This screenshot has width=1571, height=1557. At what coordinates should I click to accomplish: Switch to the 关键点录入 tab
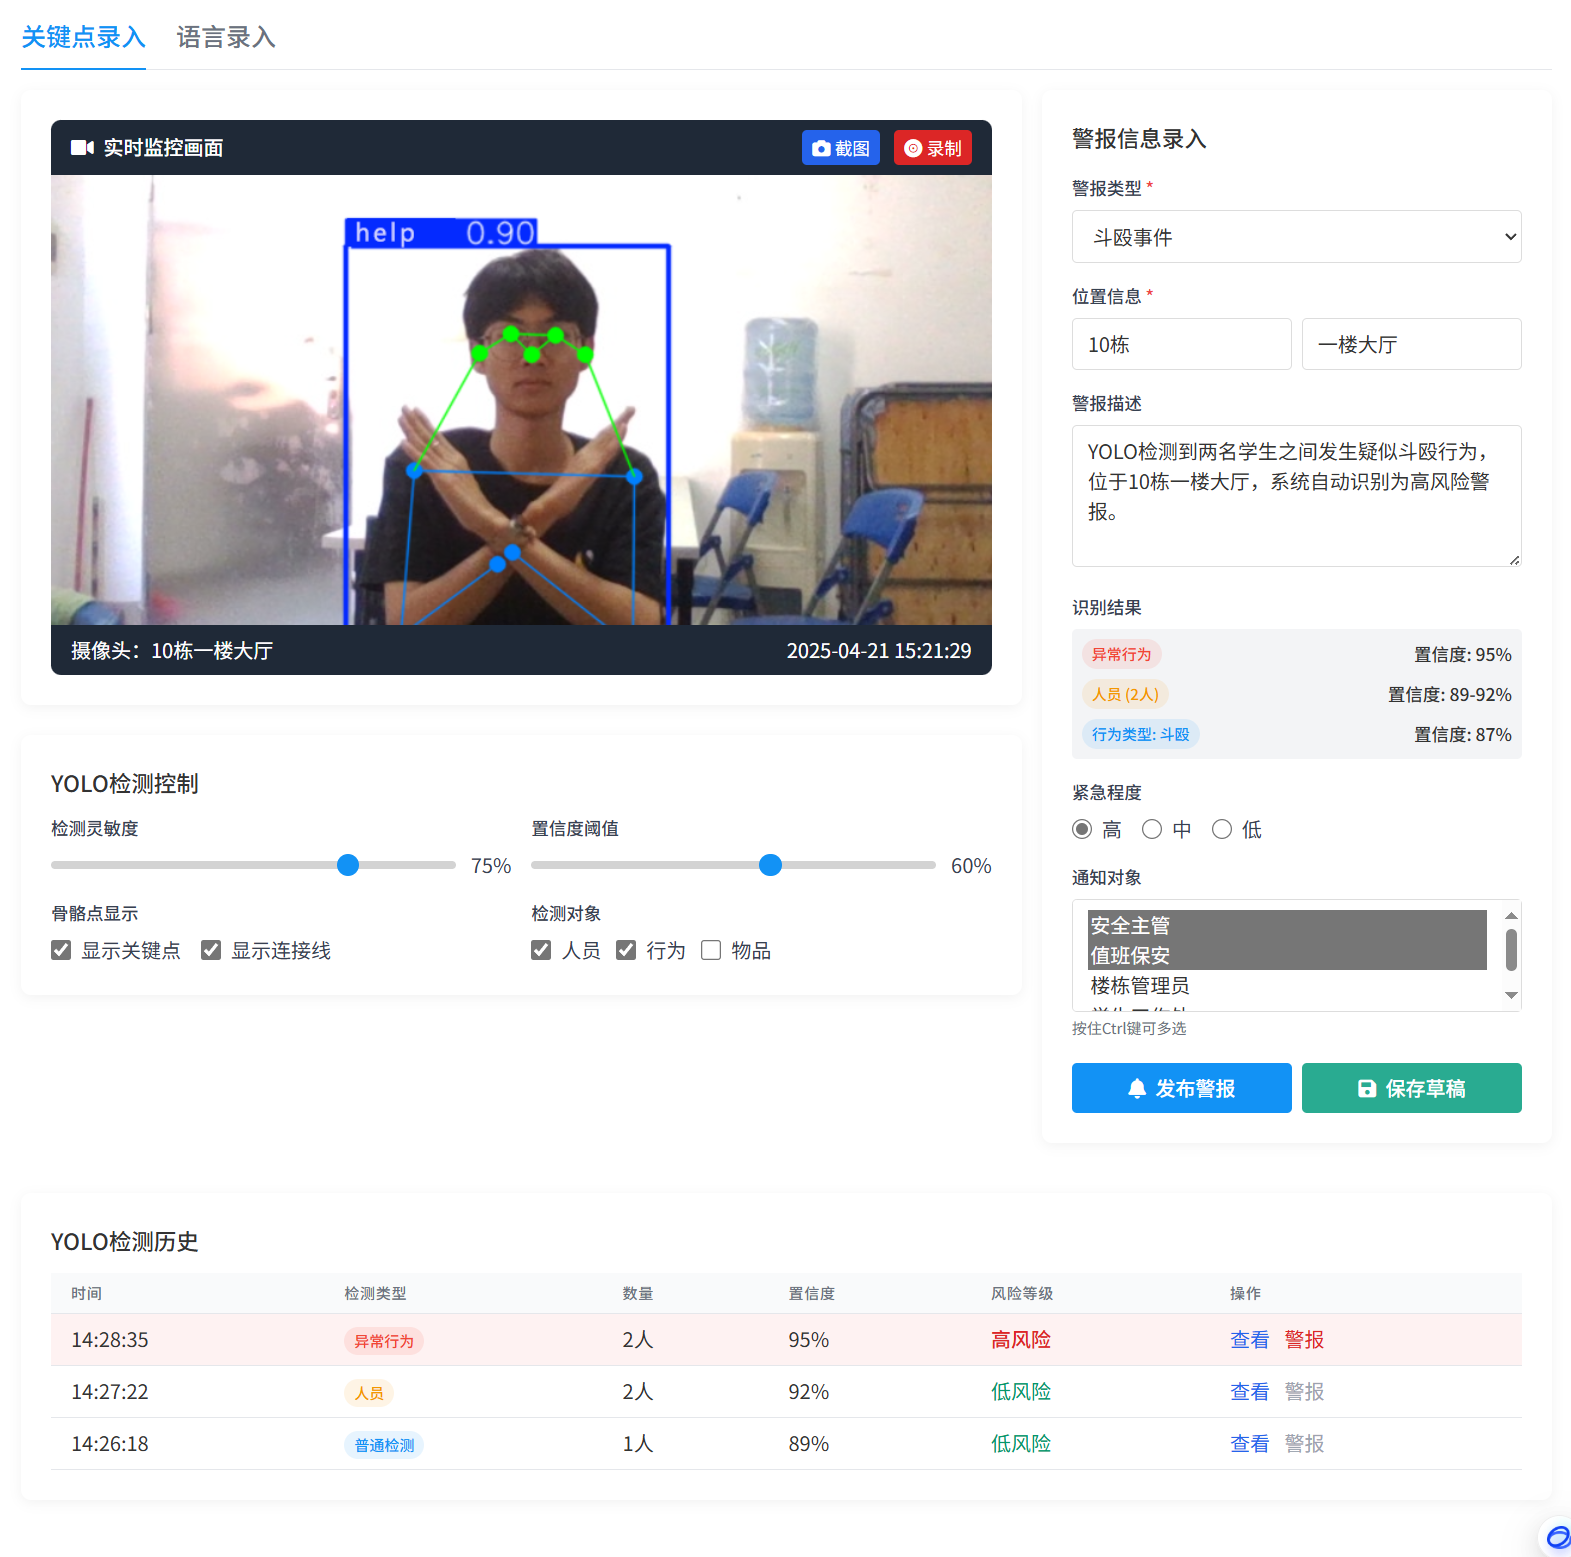(x=84, y=37)
